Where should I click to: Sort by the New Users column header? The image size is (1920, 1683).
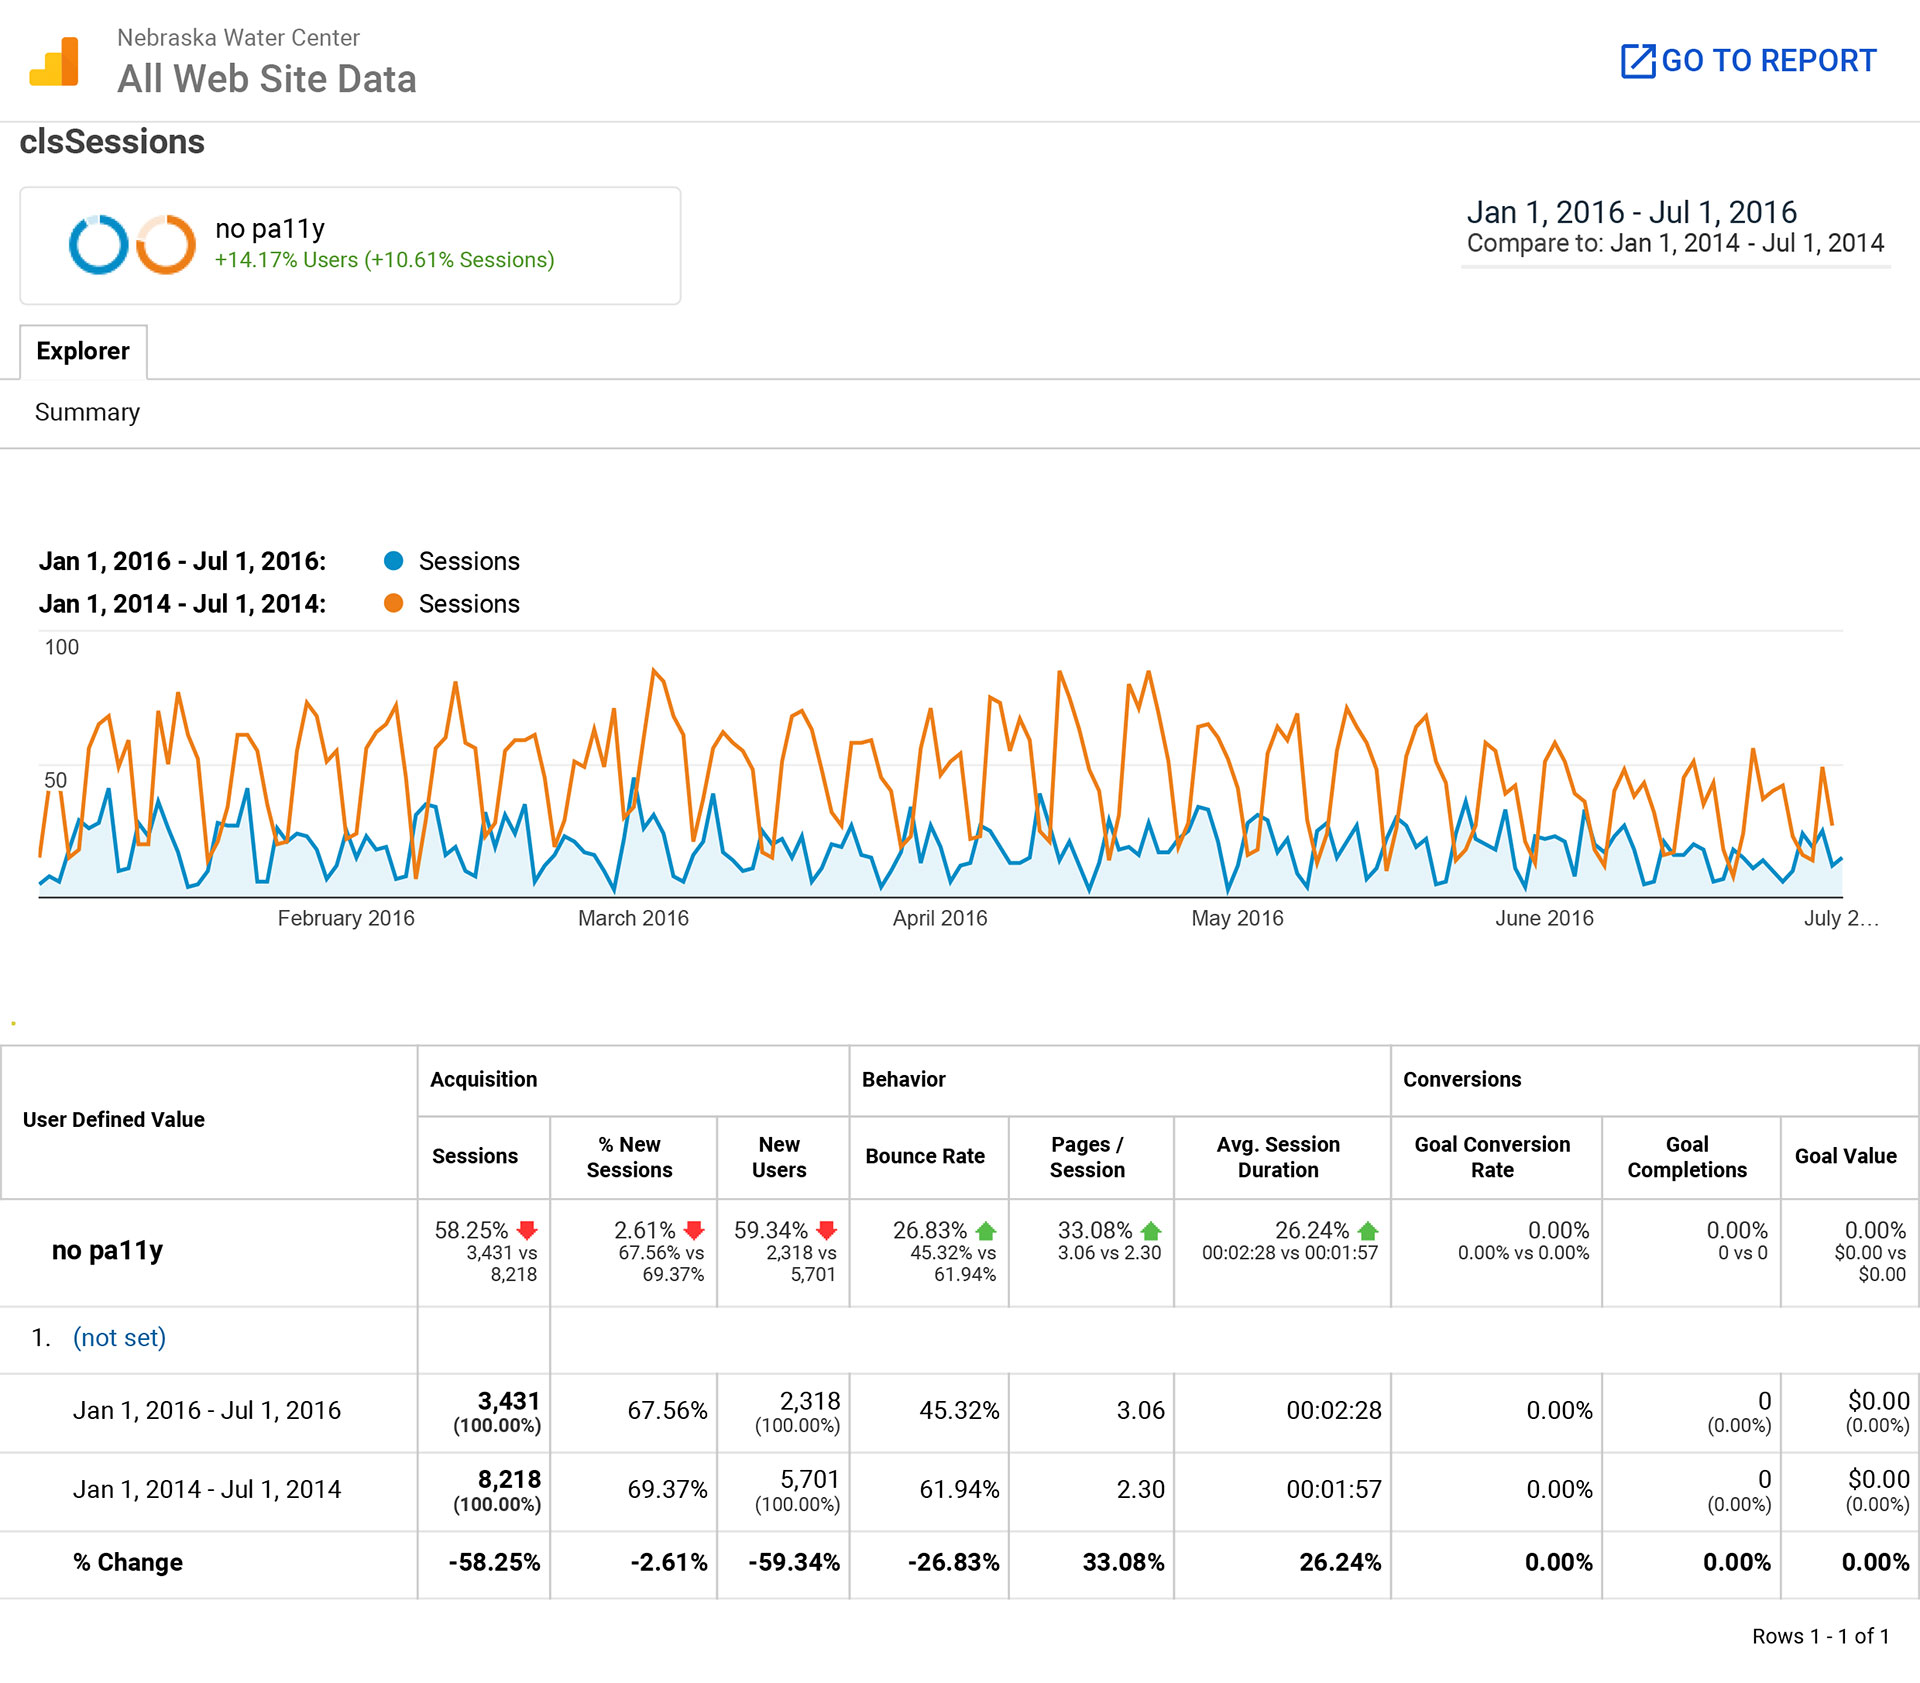(779, 1157)
